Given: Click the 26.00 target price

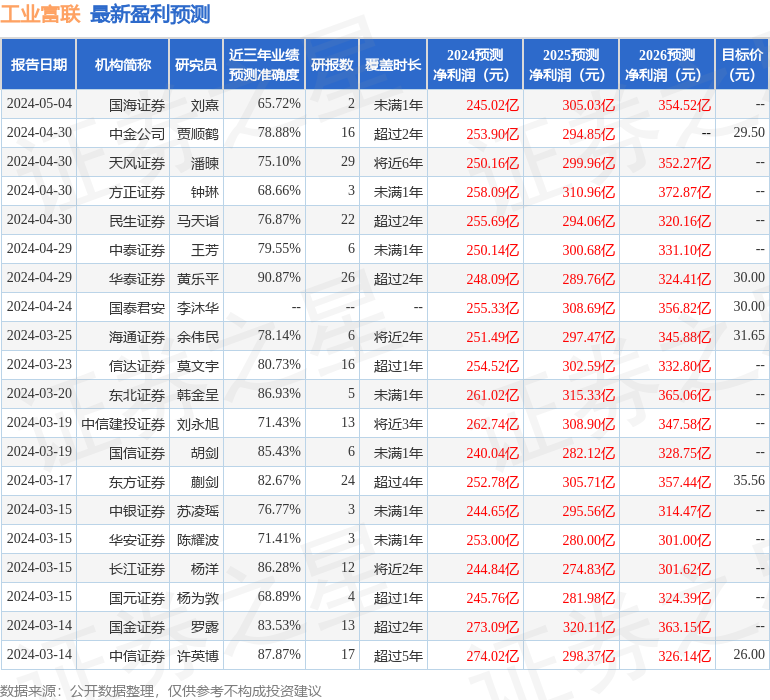Looking at the screenshot, I should pos(749,654).
